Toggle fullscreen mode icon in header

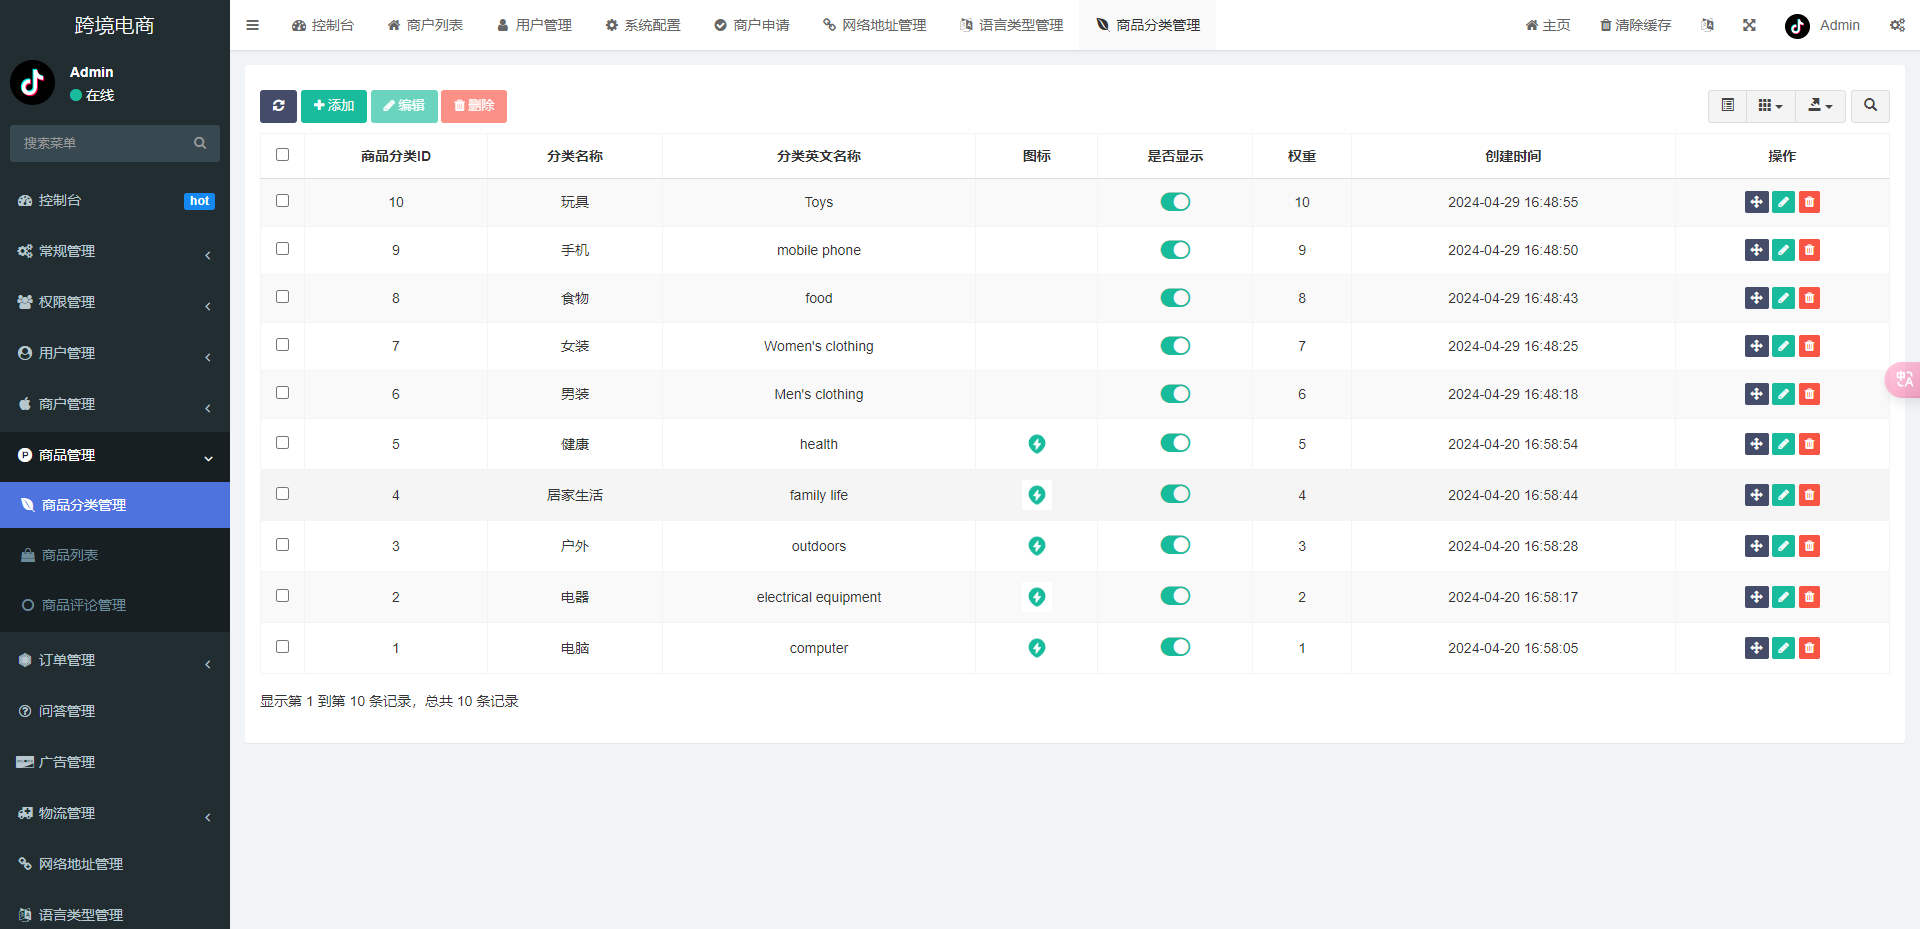1749,25
